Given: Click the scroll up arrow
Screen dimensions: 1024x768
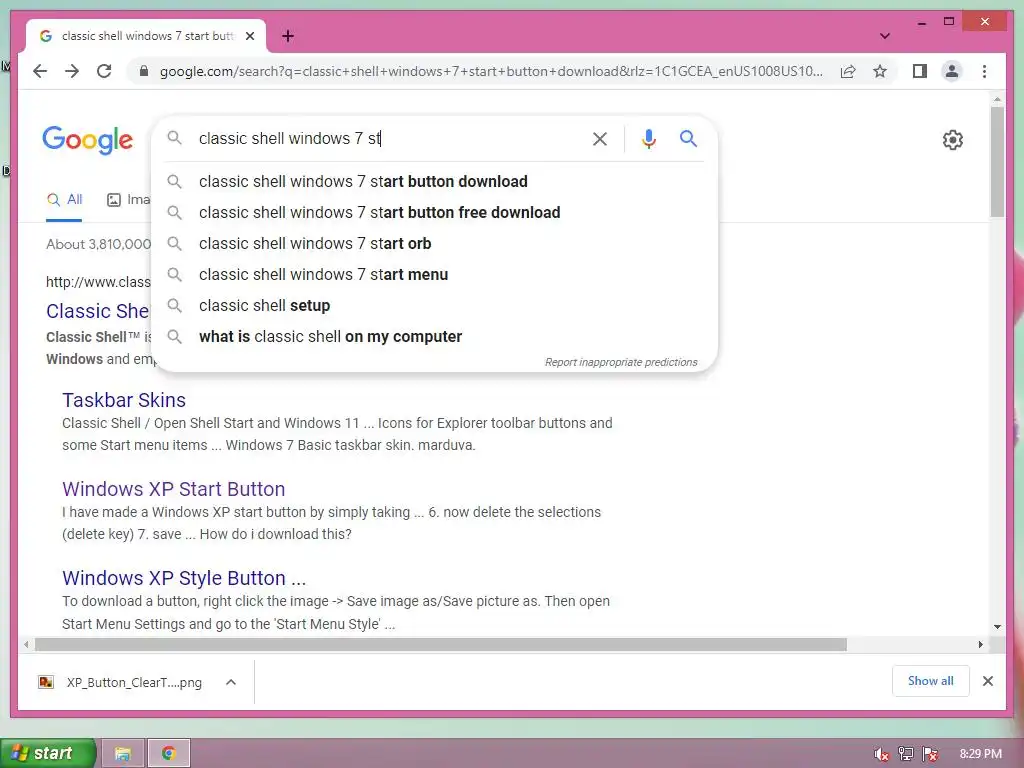Looking at the screenshot, I should click(x=997, y=100).
